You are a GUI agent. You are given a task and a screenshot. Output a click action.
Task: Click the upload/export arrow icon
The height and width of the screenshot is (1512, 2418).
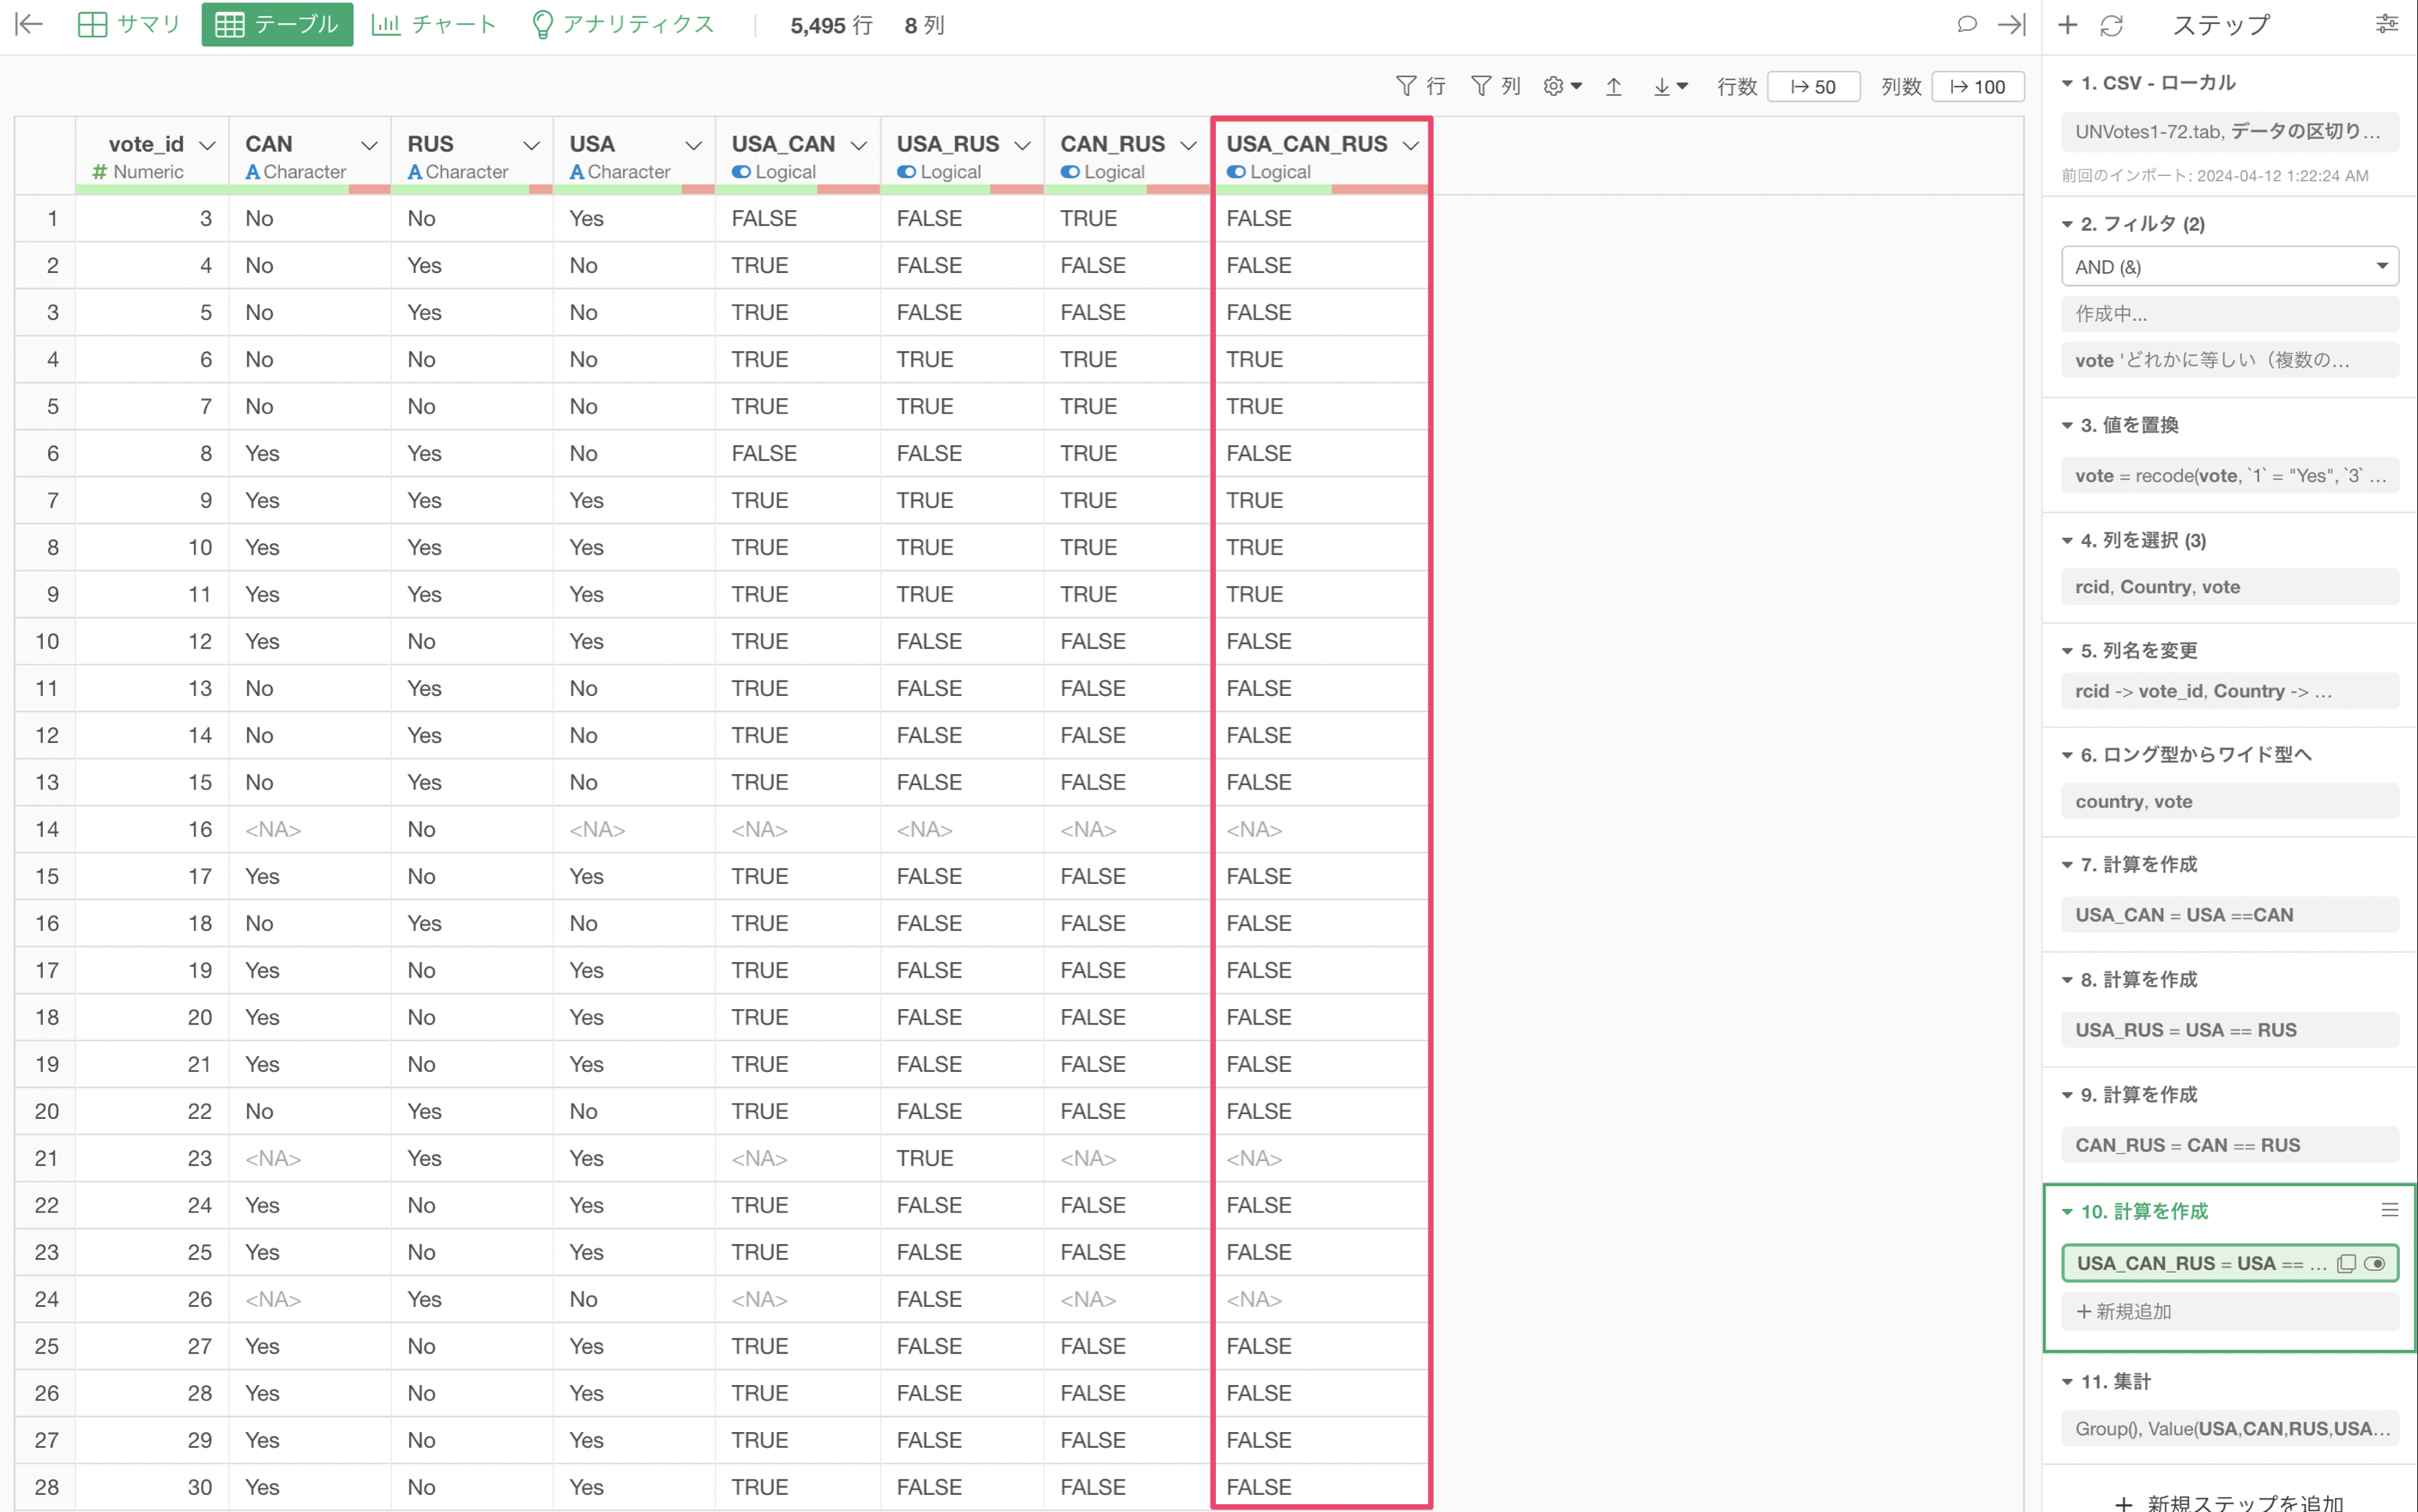click(1613, 87)
